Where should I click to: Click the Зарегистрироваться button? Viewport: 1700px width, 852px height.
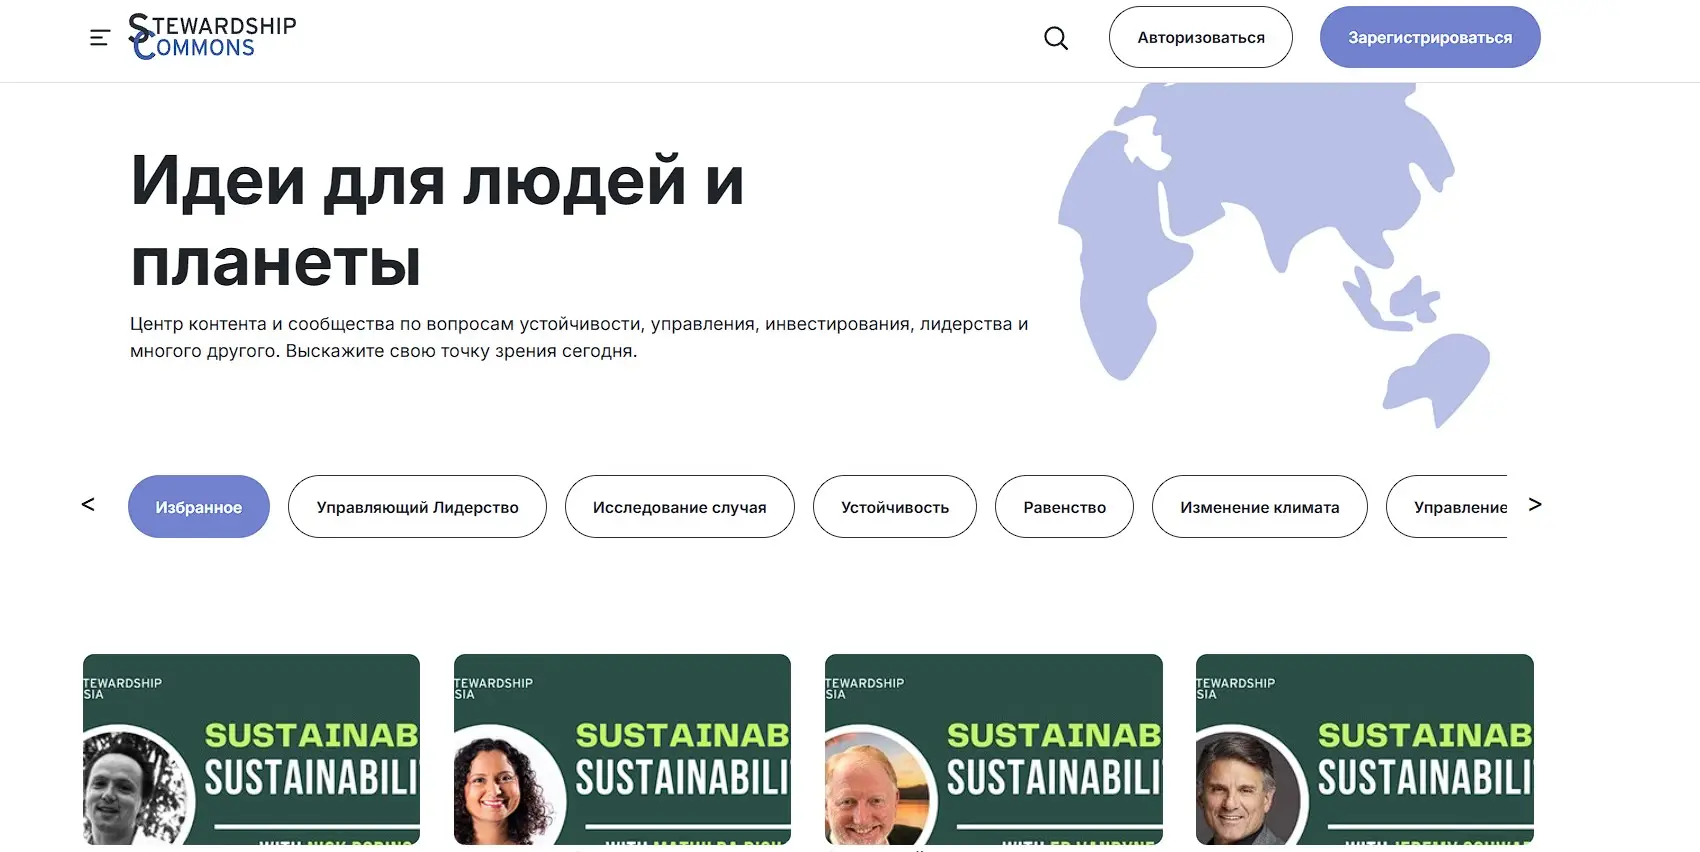tap(1430, 37)
